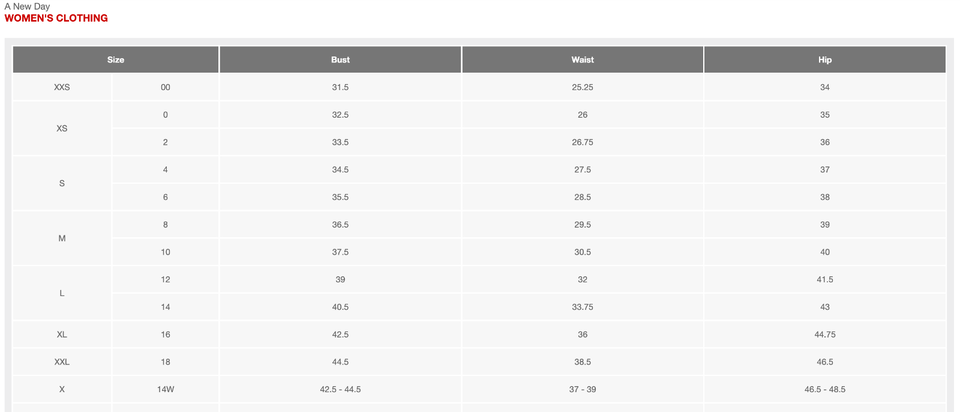Click numeric size 00 cell

165,88
